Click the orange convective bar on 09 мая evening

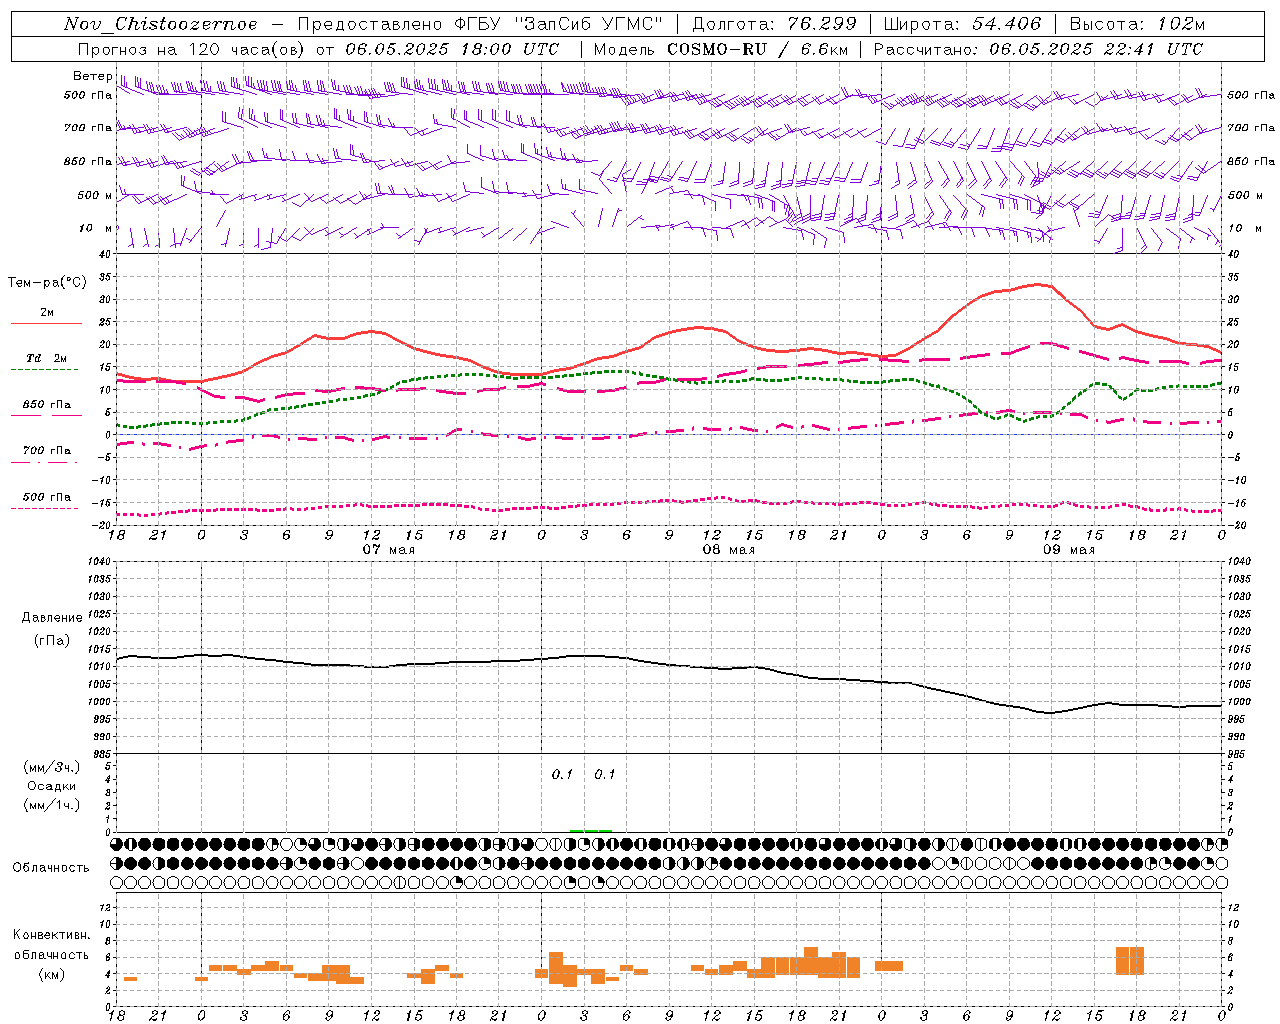1130,961
